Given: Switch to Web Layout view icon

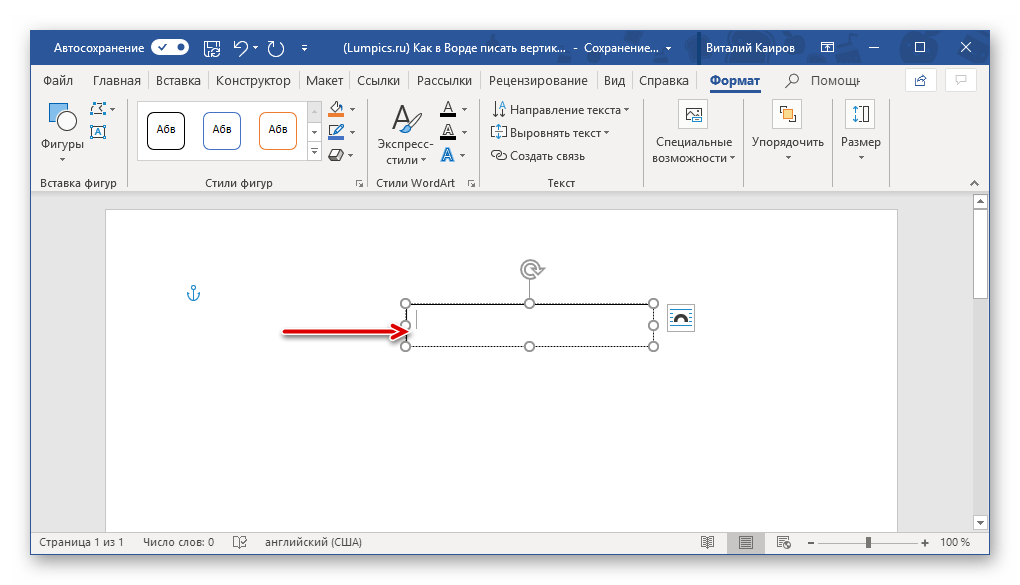Looking at the screenshot, I should coord(783,542).
